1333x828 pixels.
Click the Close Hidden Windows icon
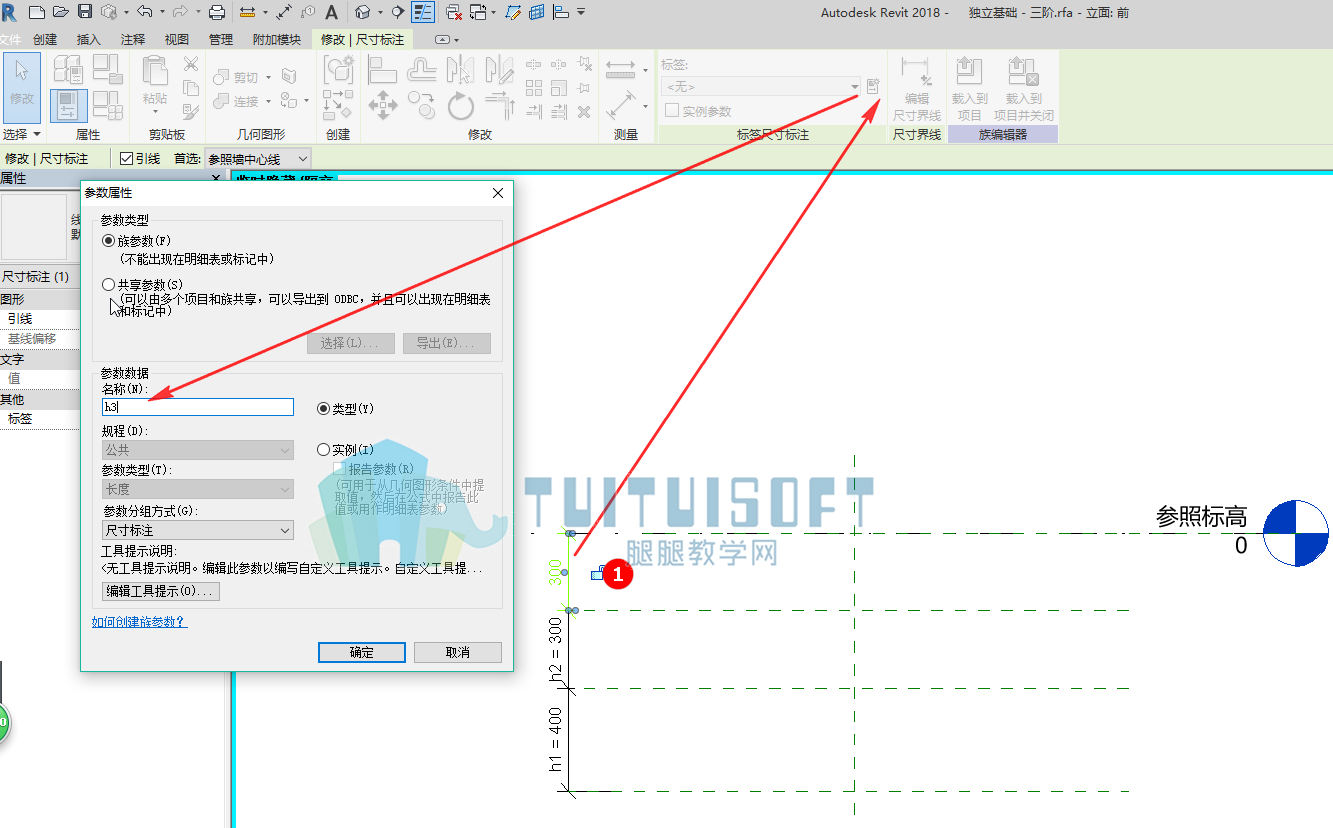454,12
